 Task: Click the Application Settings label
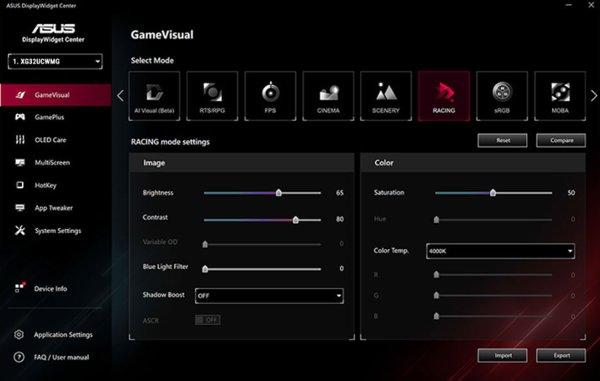coord(63,335)
